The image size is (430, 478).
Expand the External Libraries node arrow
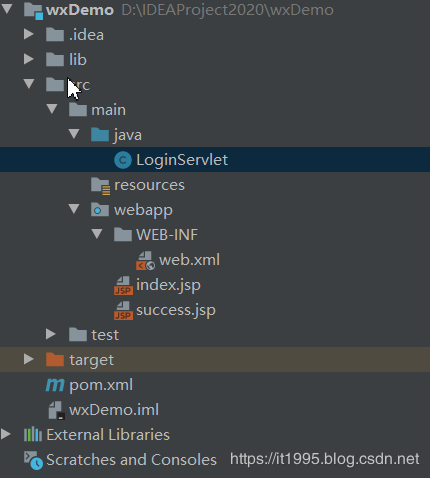(x=6, y=434)
